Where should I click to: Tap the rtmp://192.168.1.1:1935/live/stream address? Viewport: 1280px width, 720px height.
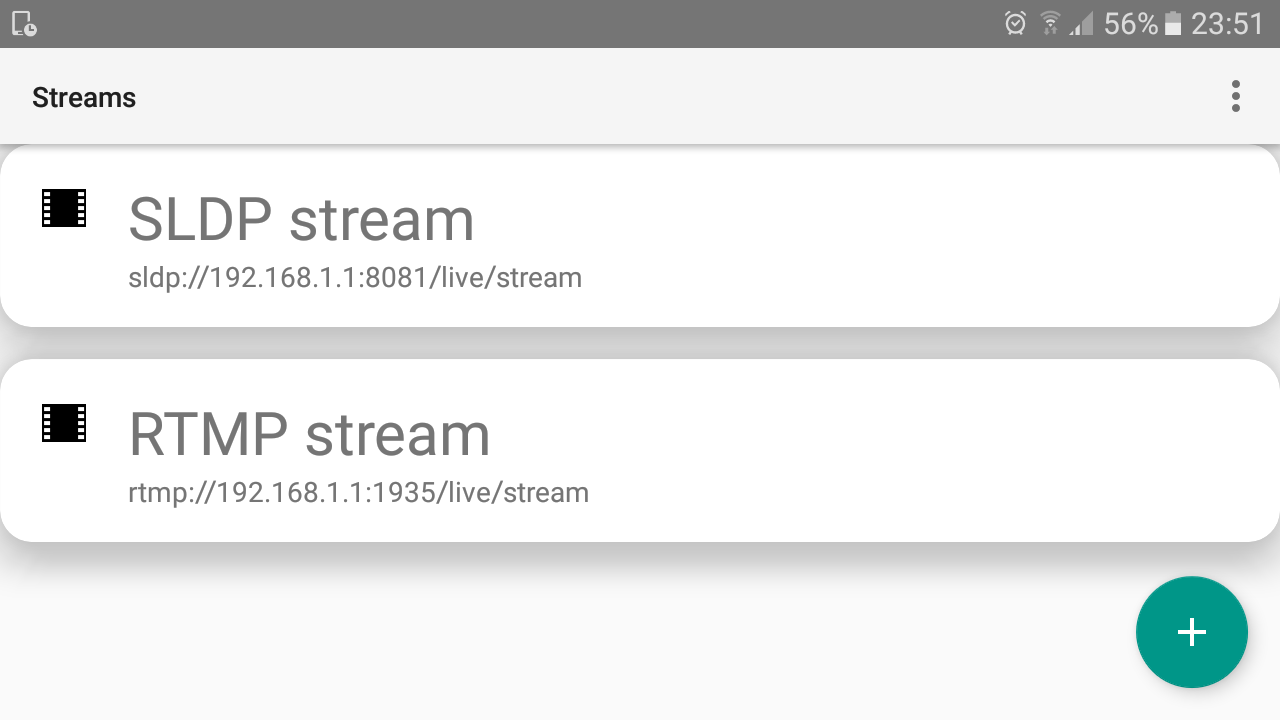pyautogui.click(x=358, y=492)
